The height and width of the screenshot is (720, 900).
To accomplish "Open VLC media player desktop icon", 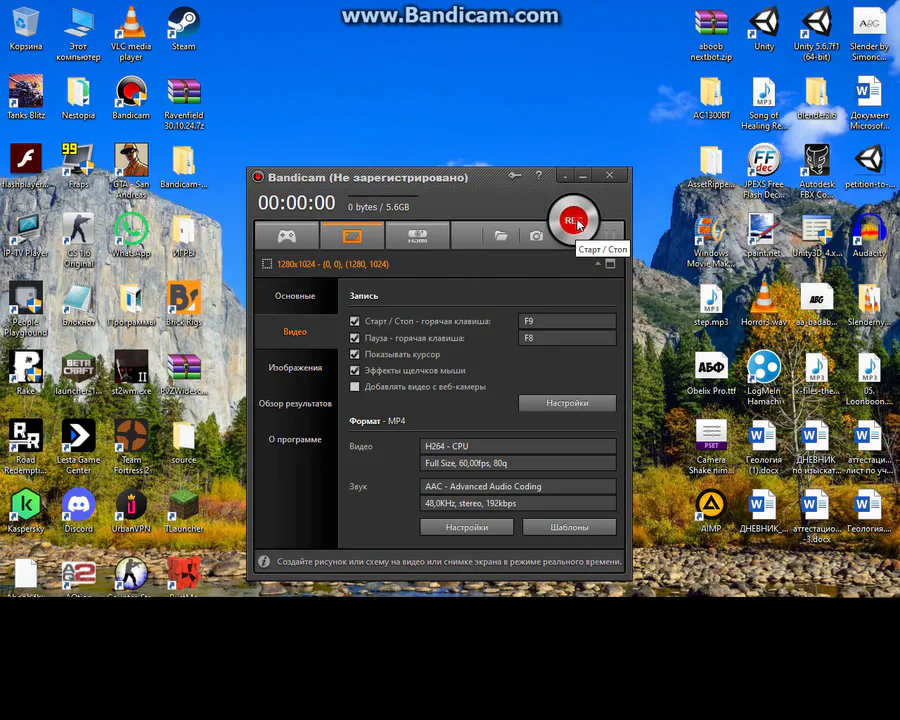I will click(131, 33).
